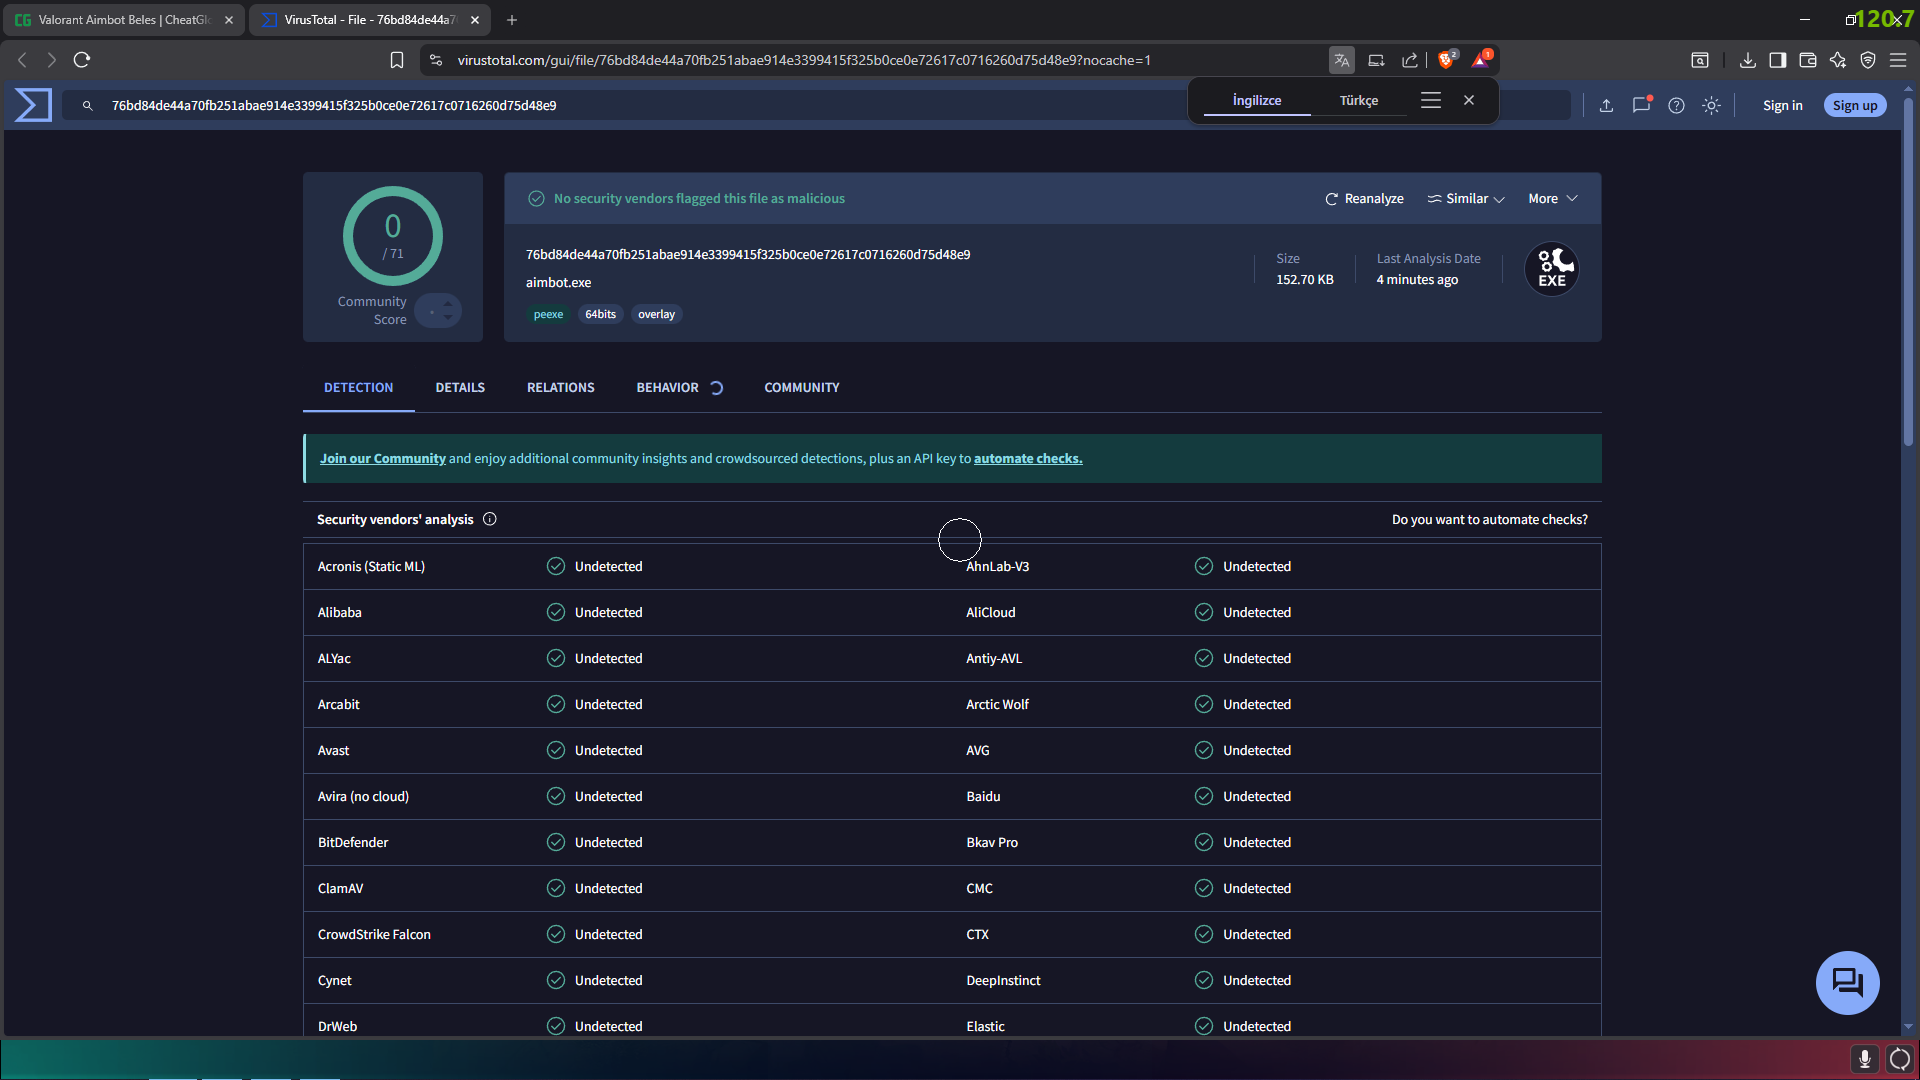Close the VirusTotal browser tab
This screenshot has height=1080, width=1920.
475,20
